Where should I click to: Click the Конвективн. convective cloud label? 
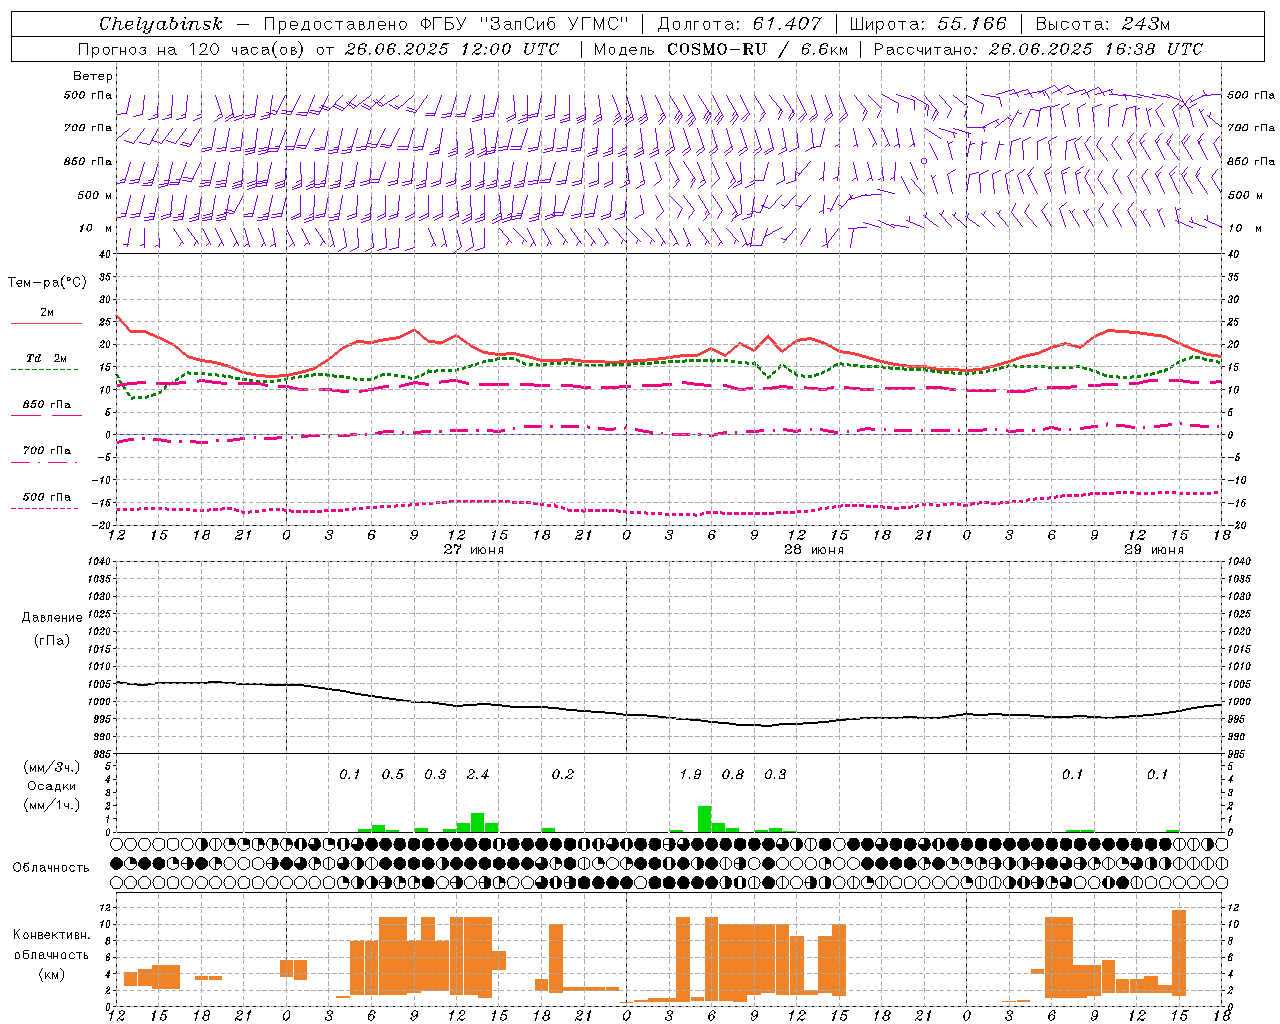[51, 935]
